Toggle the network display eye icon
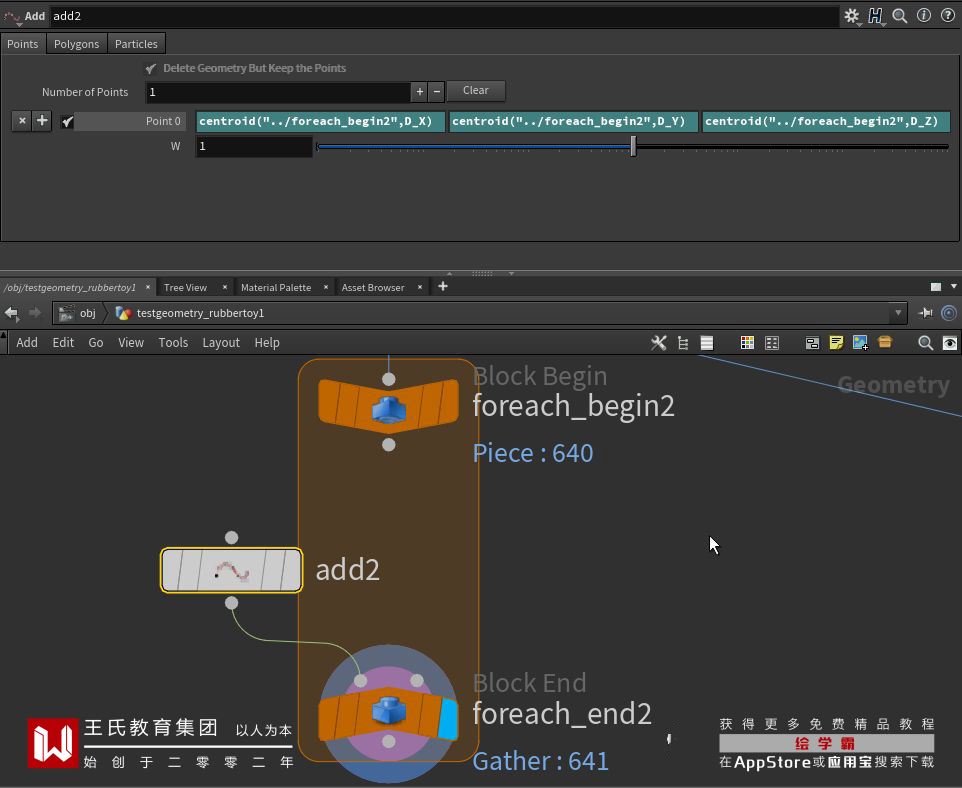Viewport: 962px width, 788px height. [x=949, y=343]
